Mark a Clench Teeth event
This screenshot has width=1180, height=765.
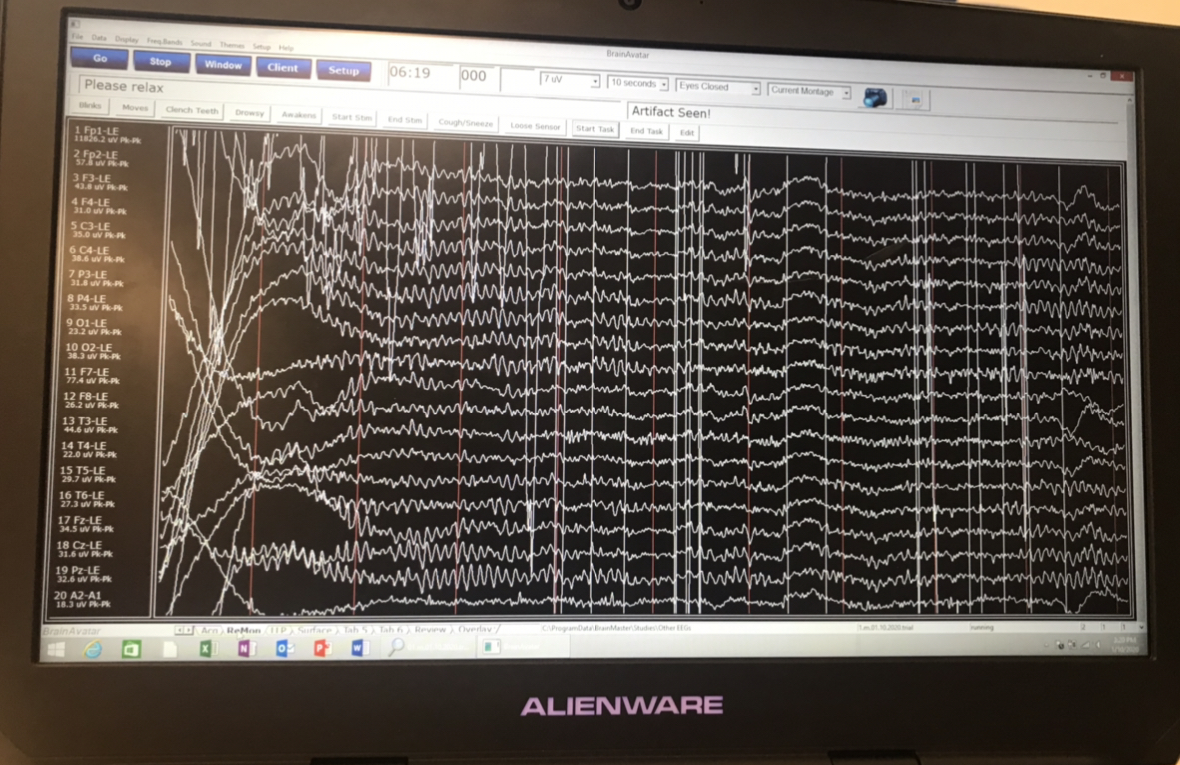coord(192,111)
